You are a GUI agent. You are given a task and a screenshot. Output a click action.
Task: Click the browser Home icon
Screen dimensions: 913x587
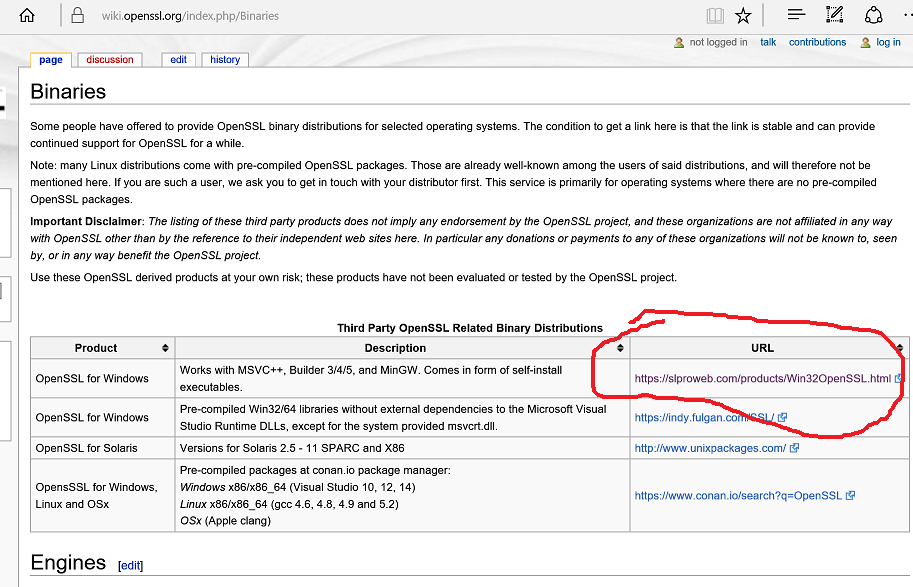[x=27, y=16]
